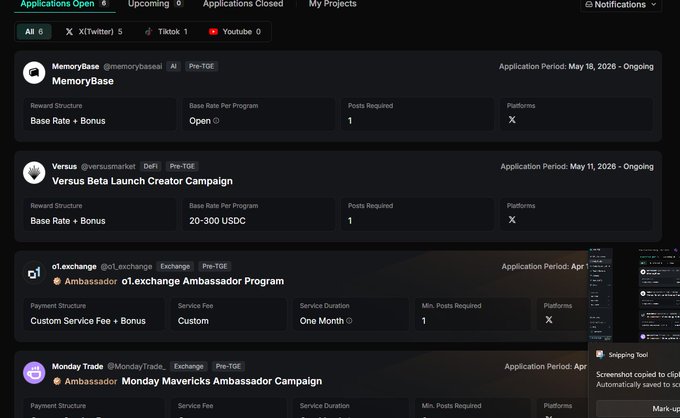The width and height of the screenshot is (680, 418).
Task: Click 'Screenshot copied to' toast message
Action: click(638, 375)
